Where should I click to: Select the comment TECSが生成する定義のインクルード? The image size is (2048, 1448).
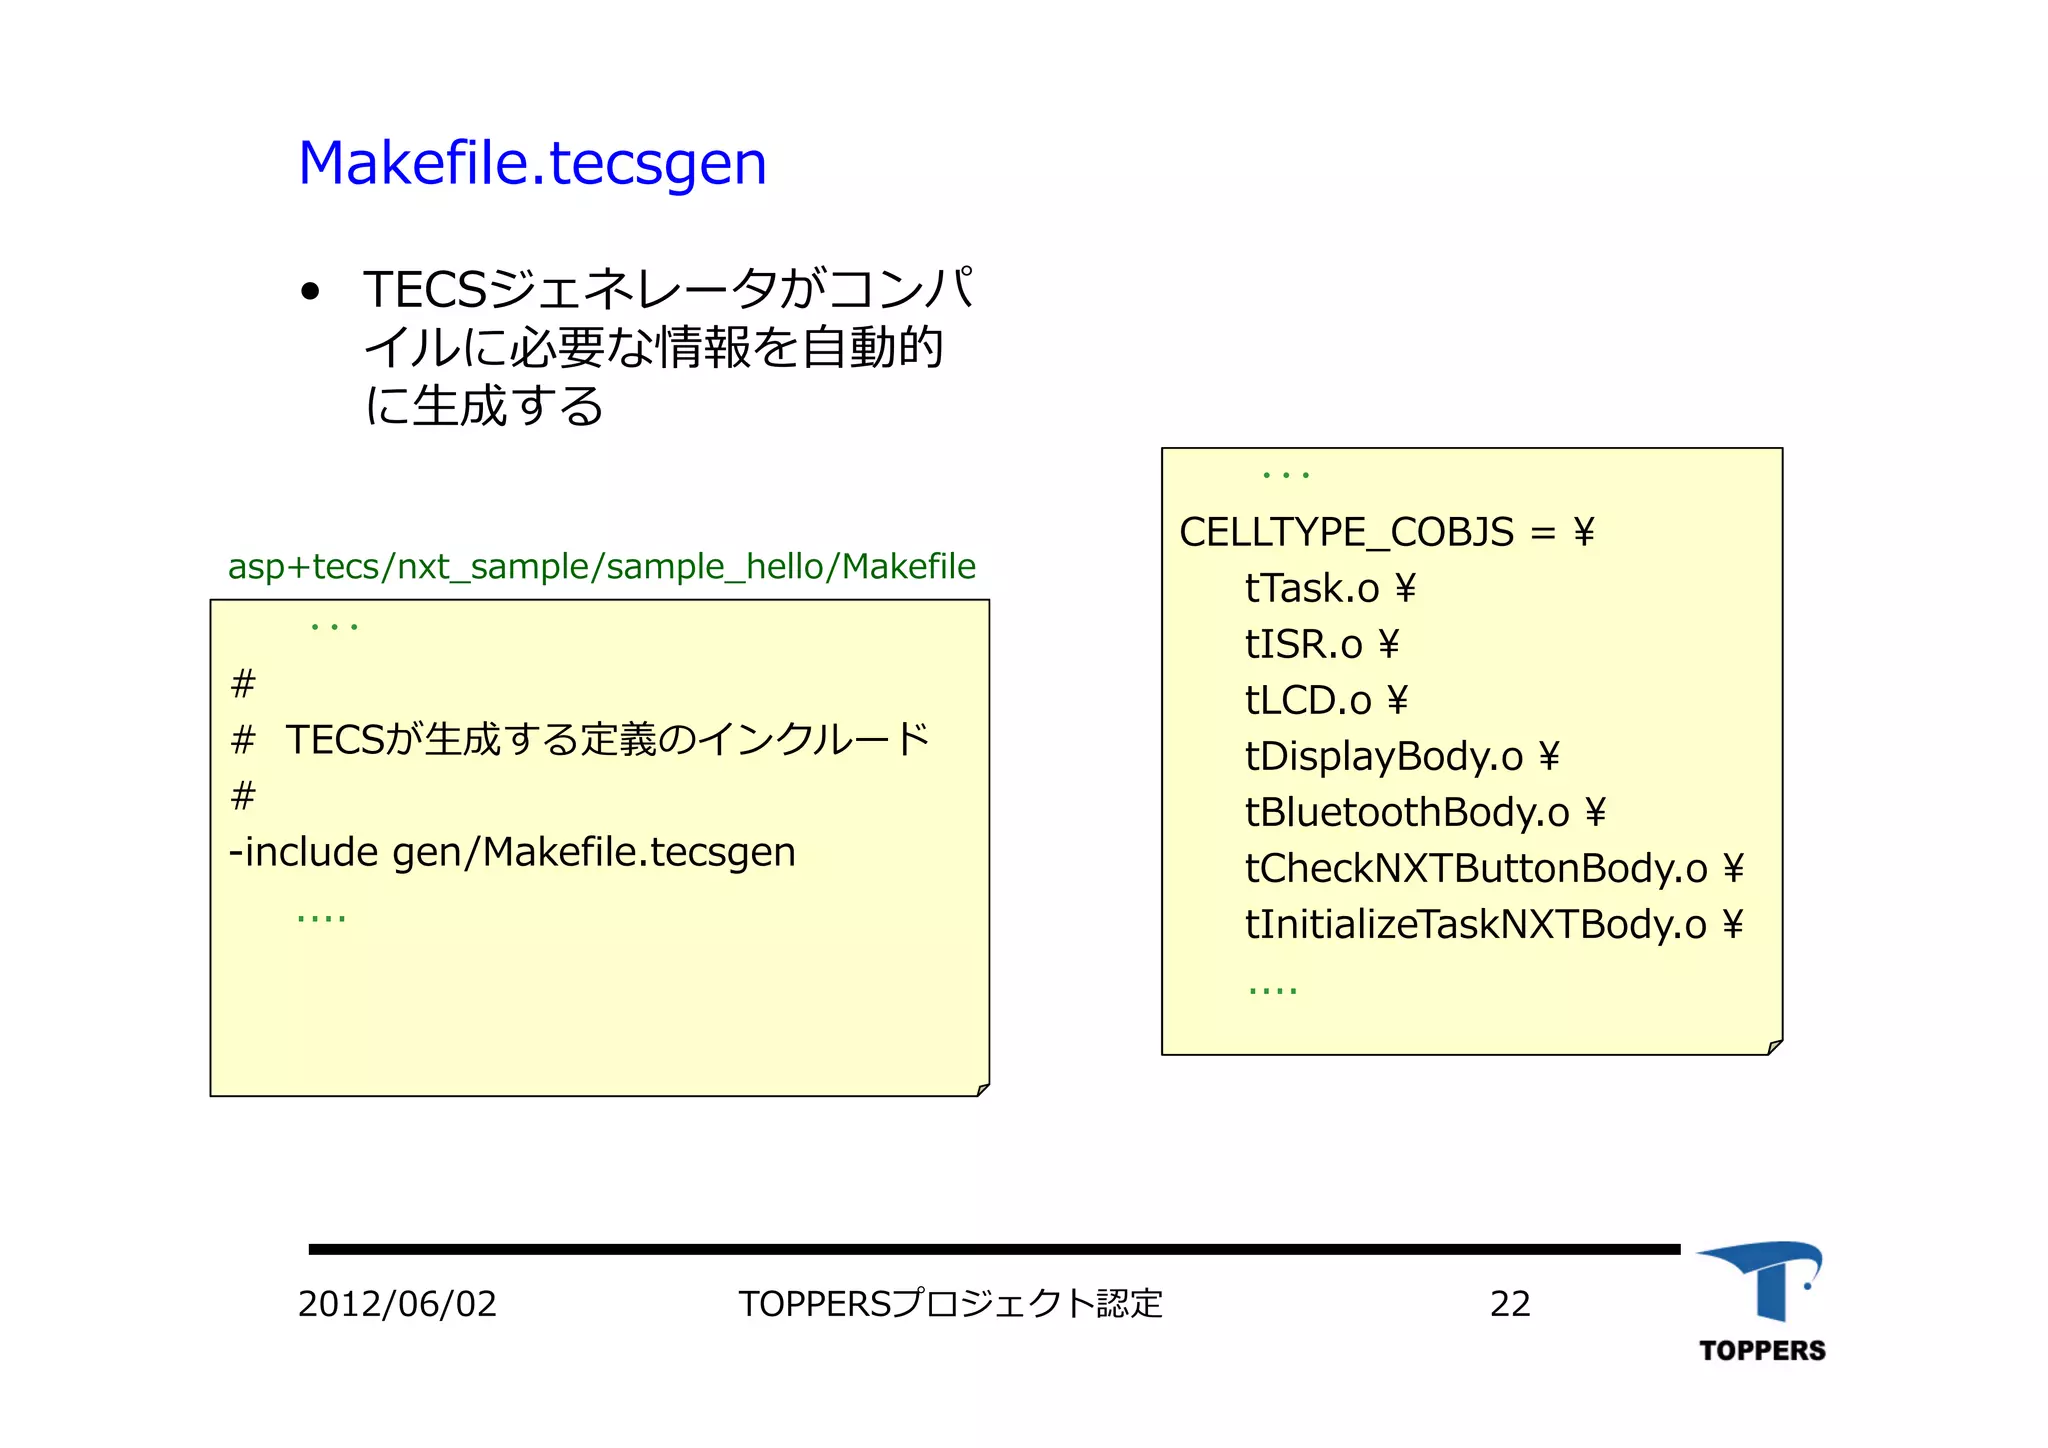[608, 740]
